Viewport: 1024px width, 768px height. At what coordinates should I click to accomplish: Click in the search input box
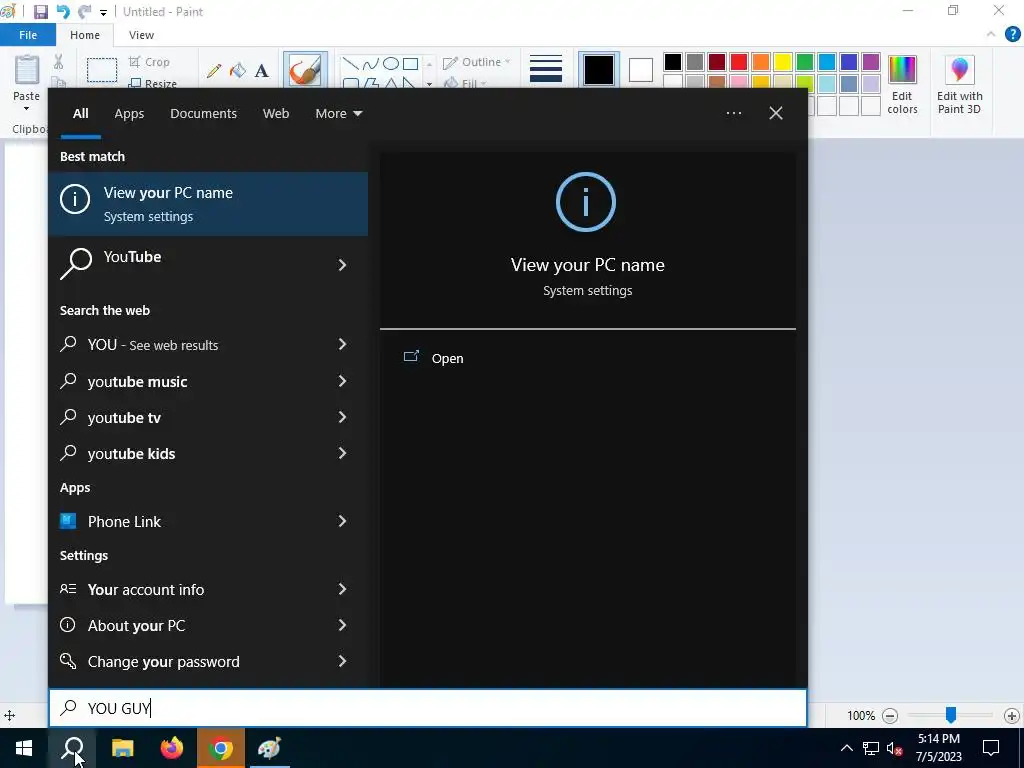coord(428,708)
